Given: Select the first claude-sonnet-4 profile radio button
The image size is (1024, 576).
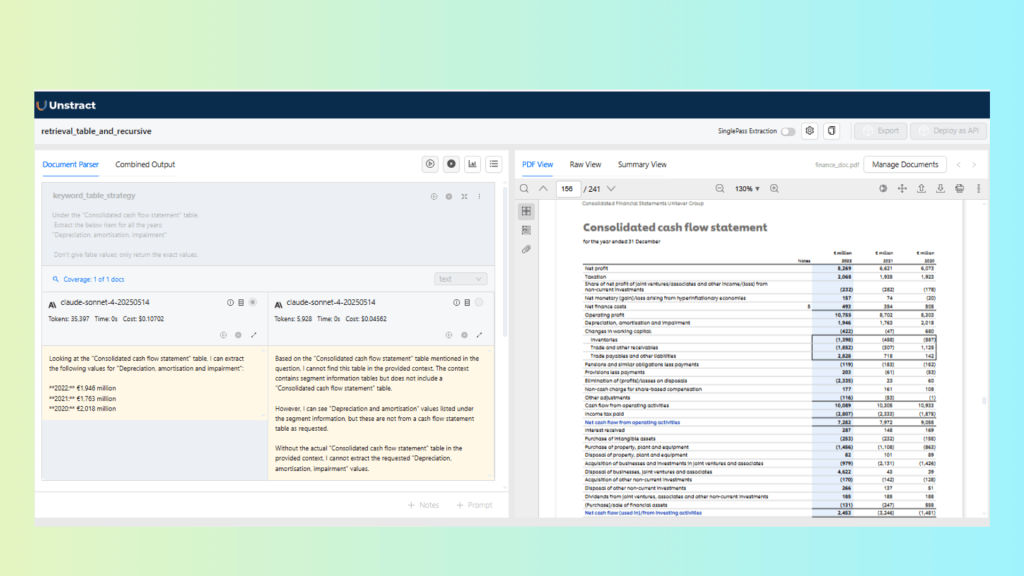Looking at the screenshot, I should (253, 302).
